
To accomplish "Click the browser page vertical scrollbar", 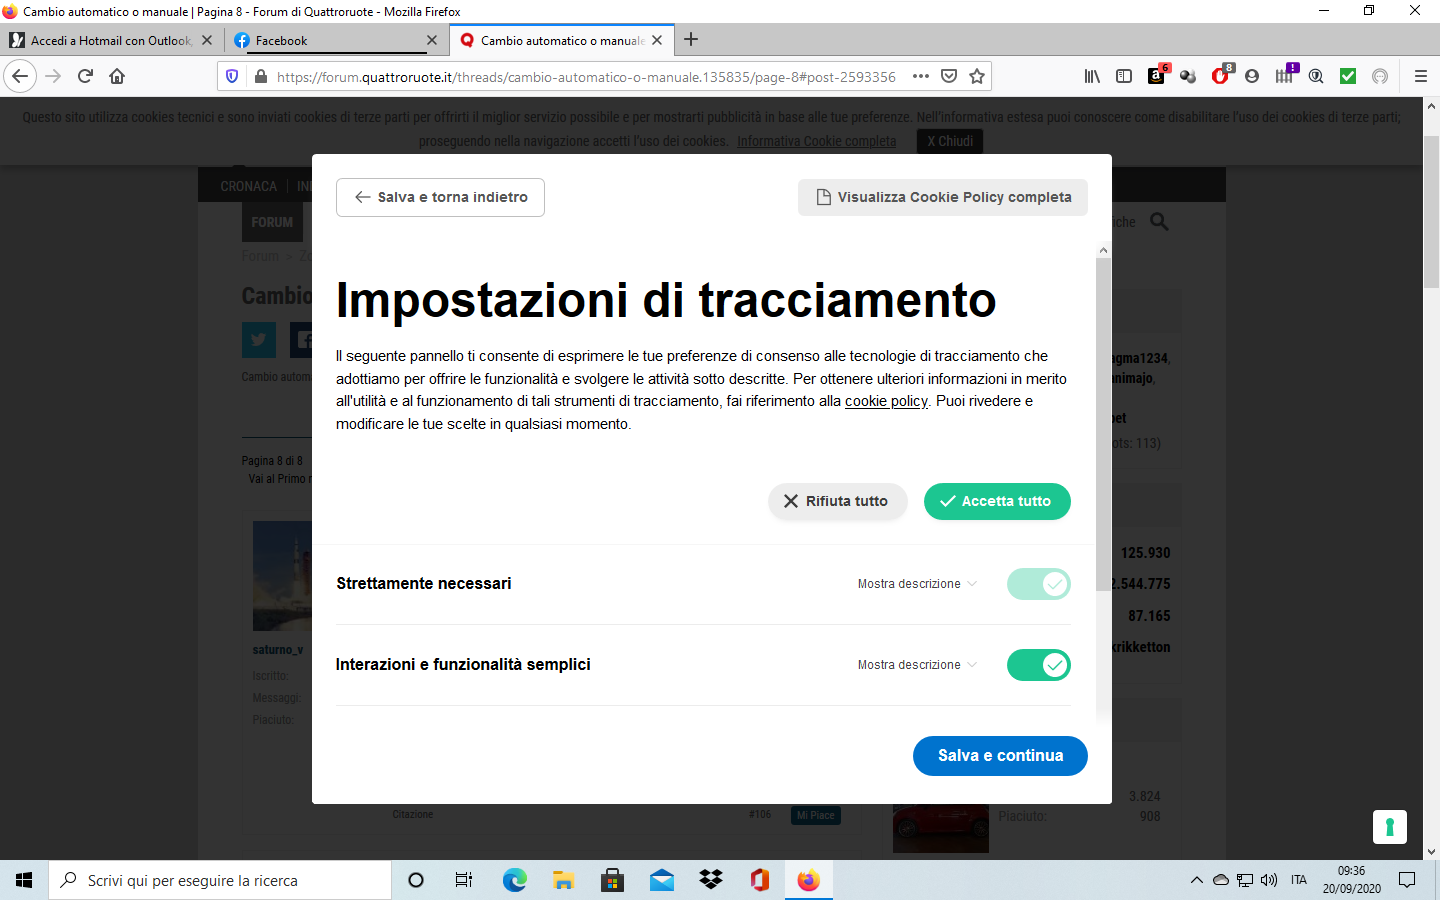I will click(x=1431, y=213).
